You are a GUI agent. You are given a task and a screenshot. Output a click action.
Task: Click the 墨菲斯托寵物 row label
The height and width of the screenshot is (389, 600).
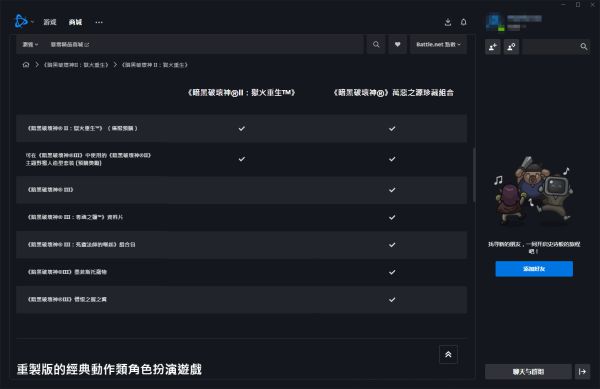tap(67, 272)
